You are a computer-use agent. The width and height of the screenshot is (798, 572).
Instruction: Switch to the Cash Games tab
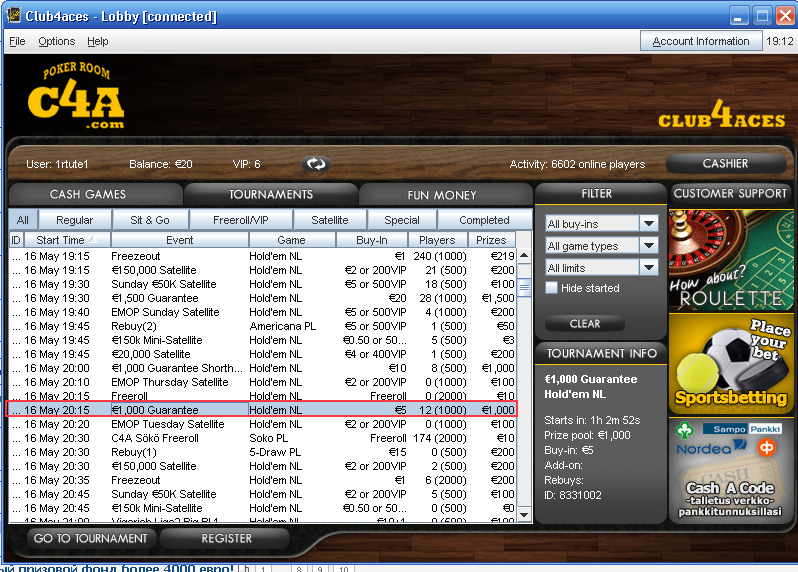point(95,194)
